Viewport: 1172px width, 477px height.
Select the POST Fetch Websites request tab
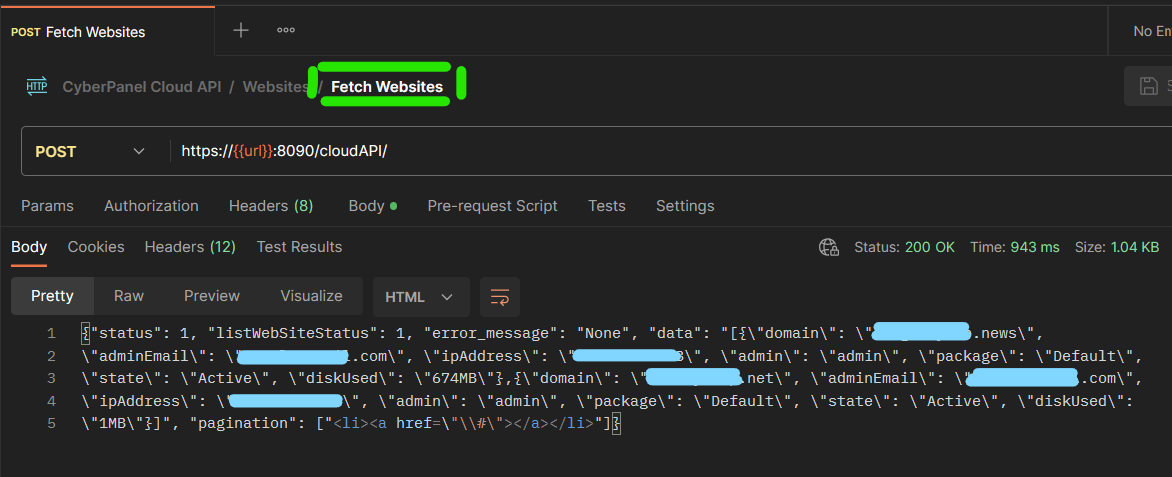[x=108, y=31]
